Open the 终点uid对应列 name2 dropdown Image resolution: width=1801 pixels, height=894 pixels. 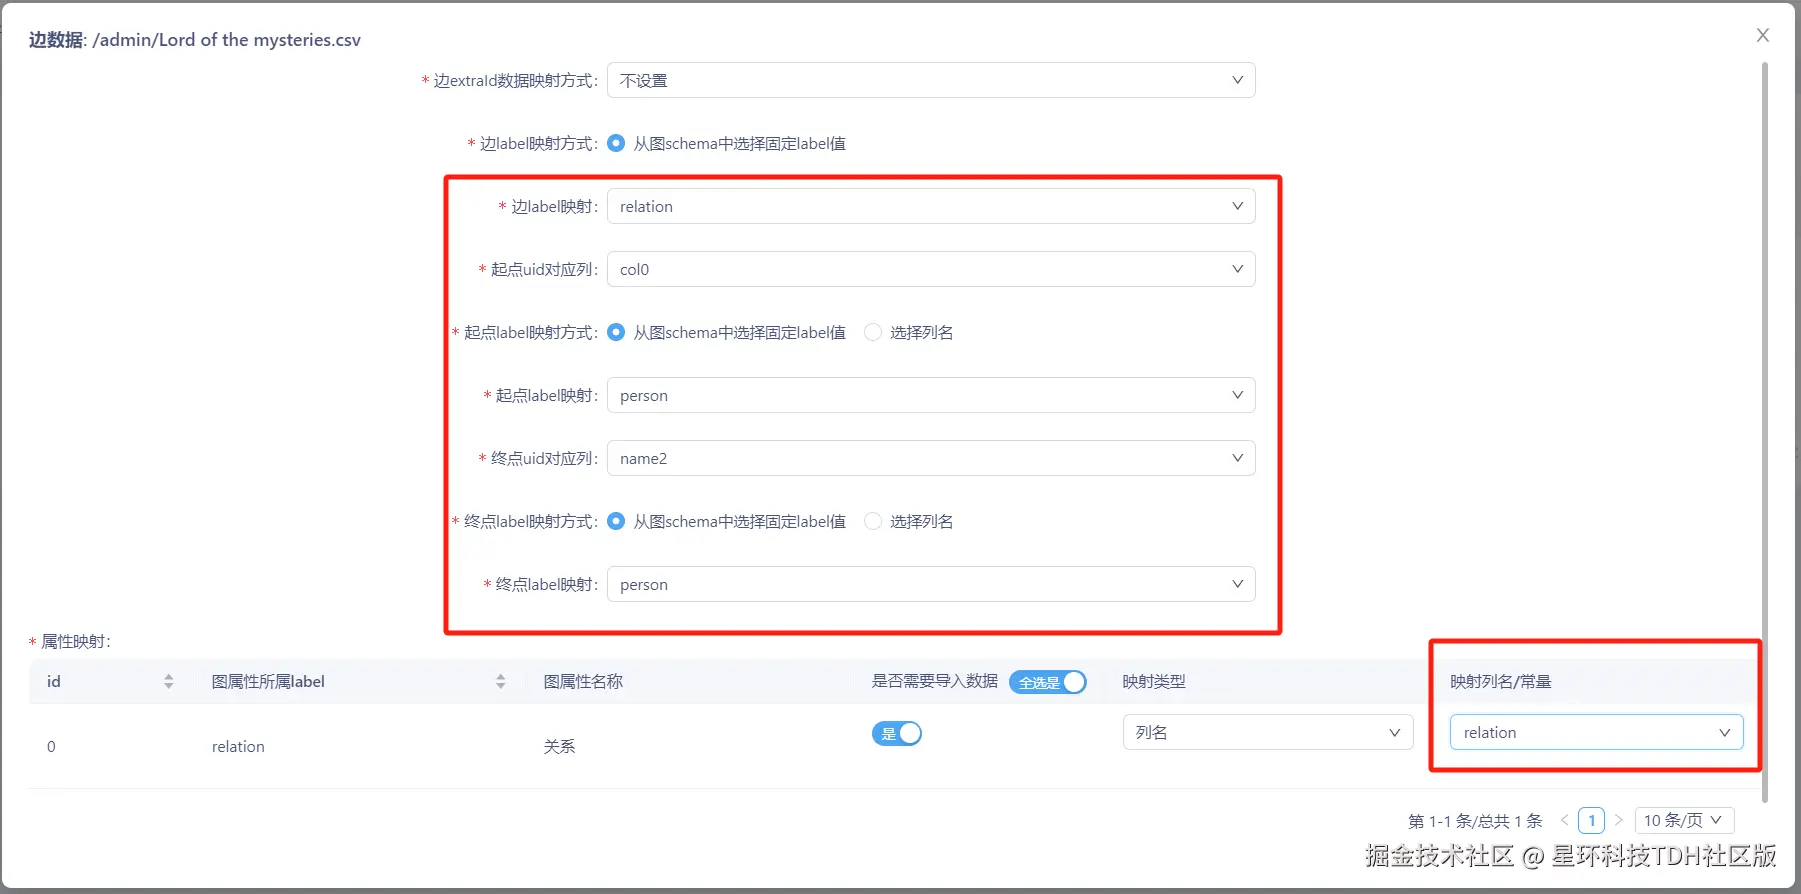(x=931, y=458)
